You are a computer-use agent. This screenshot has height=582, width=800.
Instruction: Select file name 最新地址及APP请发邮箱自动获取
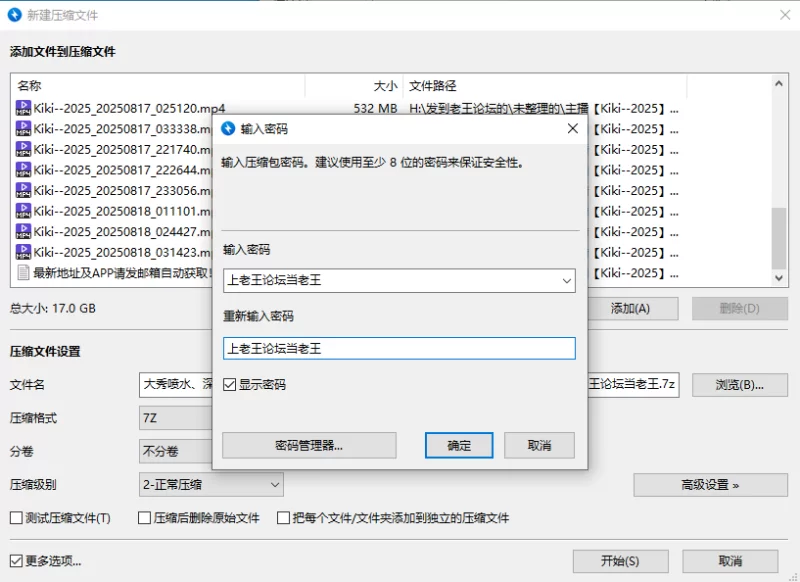pyautogui.click(x=122, y=273)
